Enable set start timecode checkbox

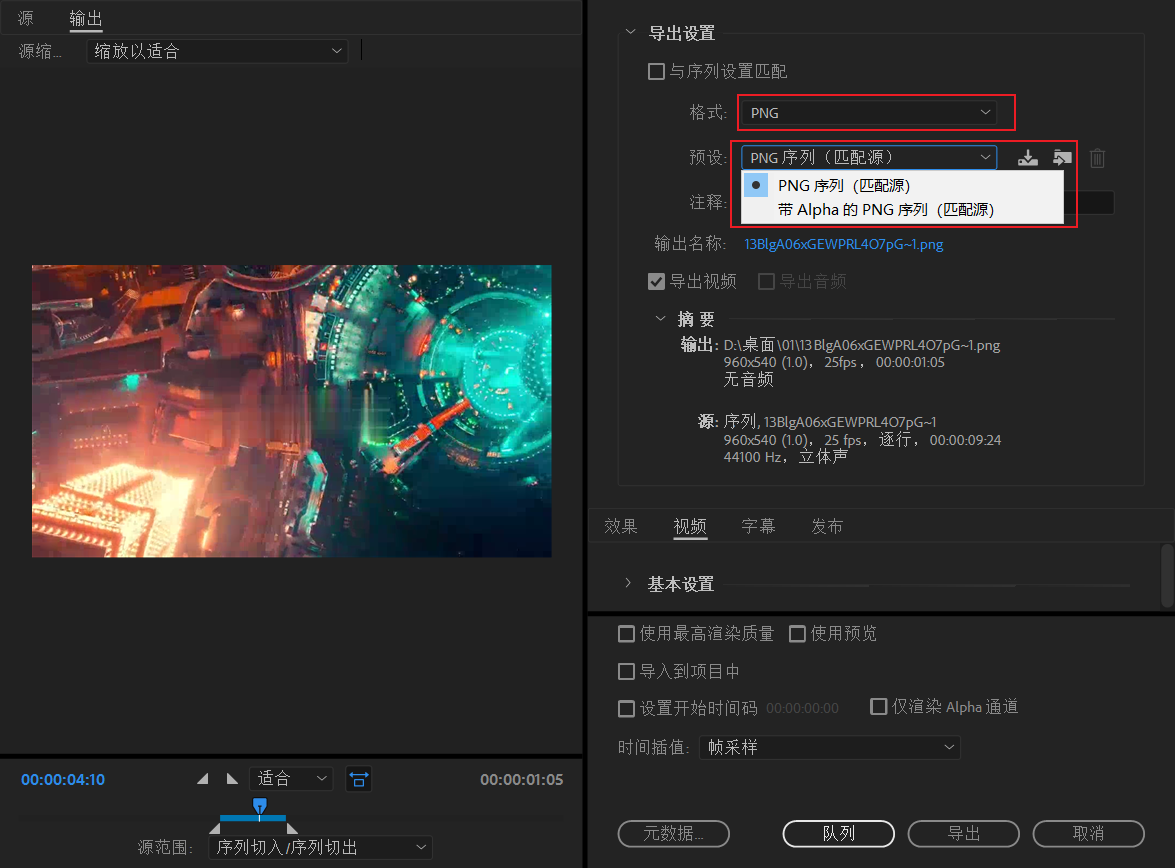click(x=626, y=708)
